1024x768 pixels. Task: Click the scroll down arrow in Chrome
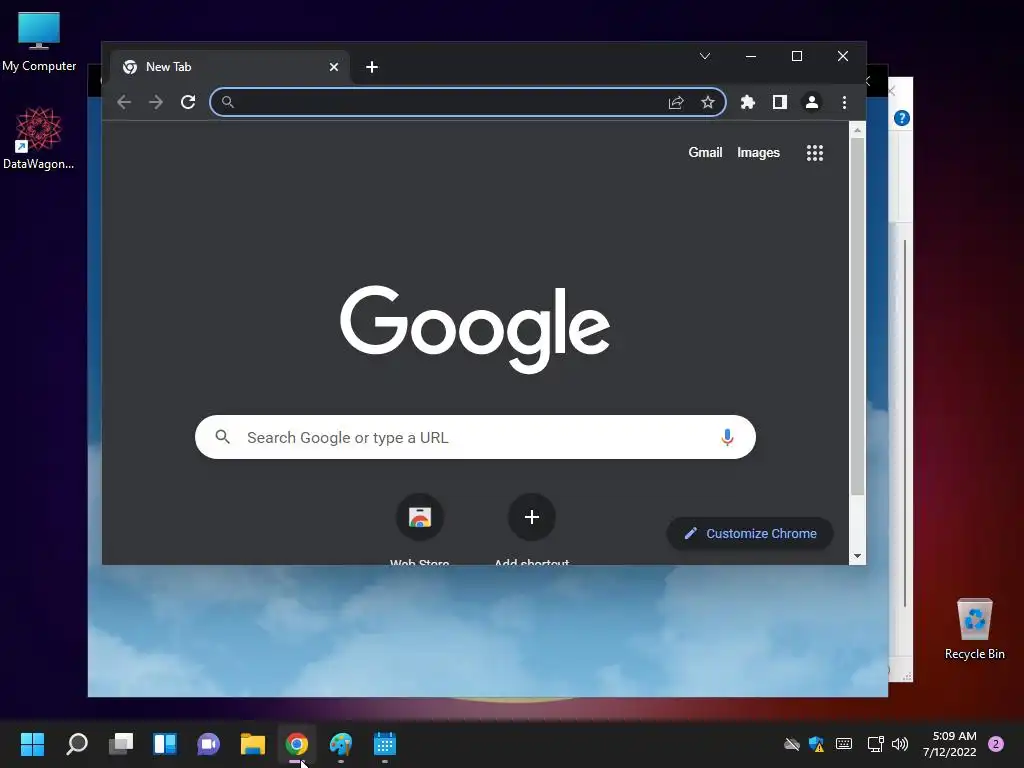857,556
